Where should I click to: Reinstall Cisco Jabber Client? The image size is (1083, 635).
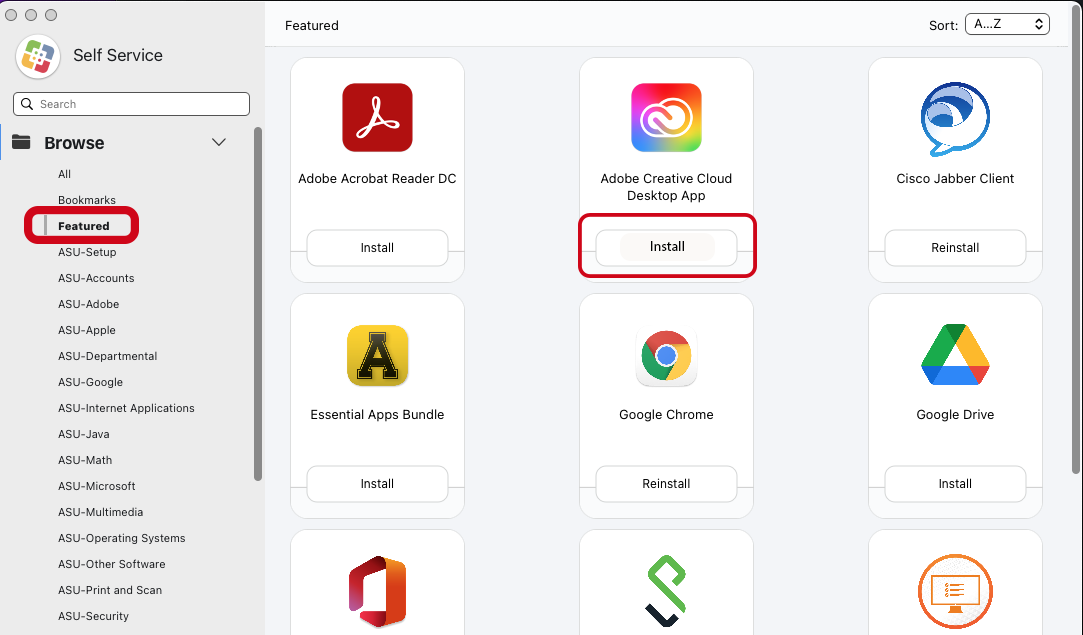click(x=955, y=247)
